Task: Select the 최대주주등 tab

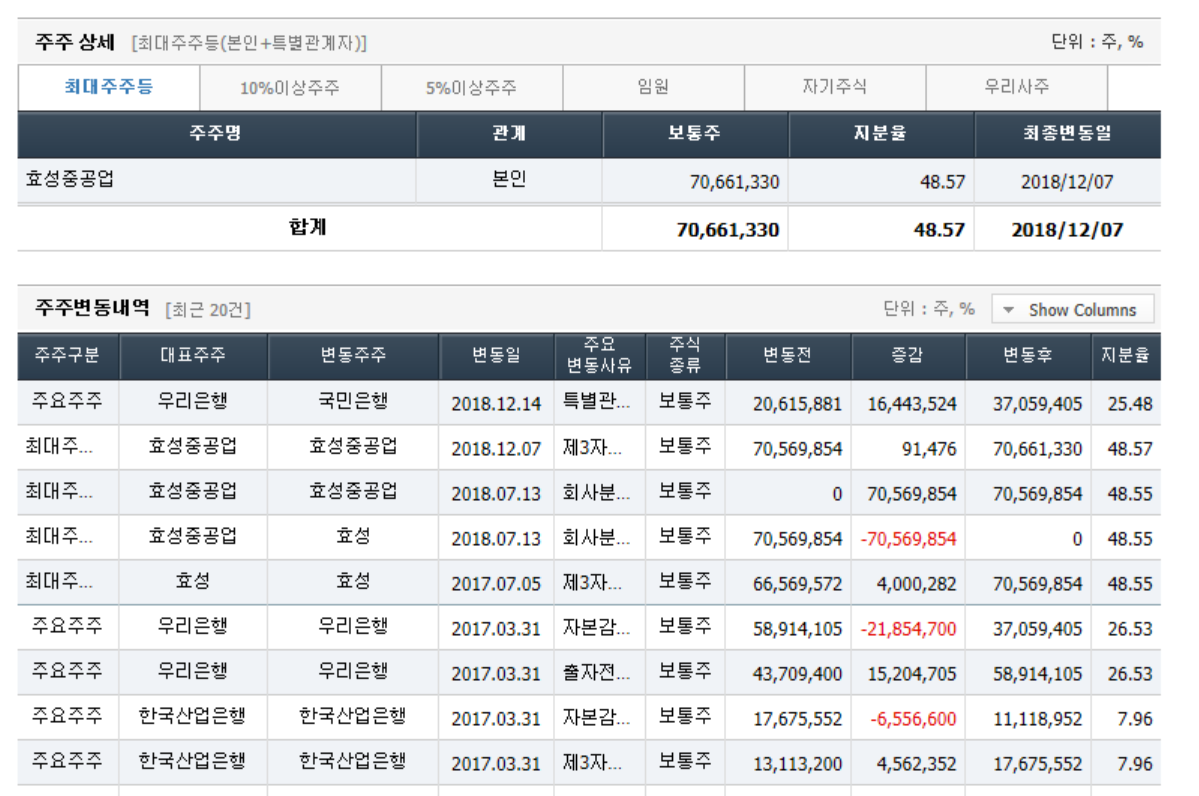Action: click(x=109, y=87)
